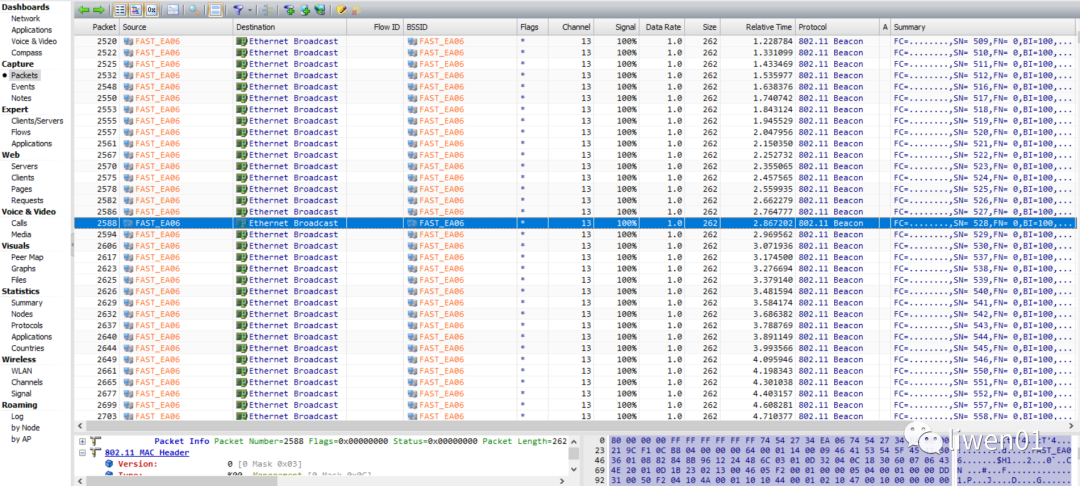This screenshot has width=1080, height=486.
Task: Click the green forward arrow in toolbar
Action: [x=98, y=10]
